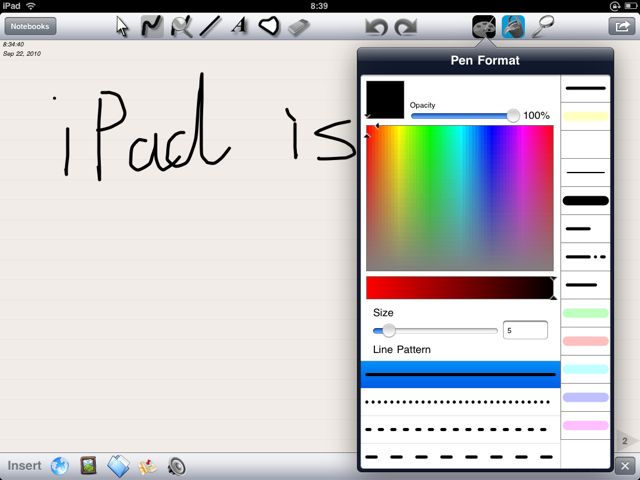Click the current black color swatch
This screenshot has height=480, width=640.
(385, 100)
